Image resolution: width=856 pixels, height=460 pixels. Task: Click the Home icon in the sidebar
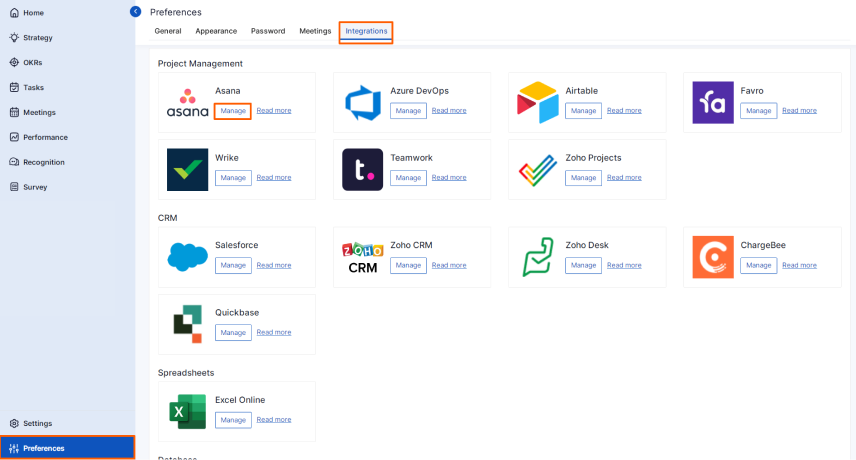coord(14,13)
